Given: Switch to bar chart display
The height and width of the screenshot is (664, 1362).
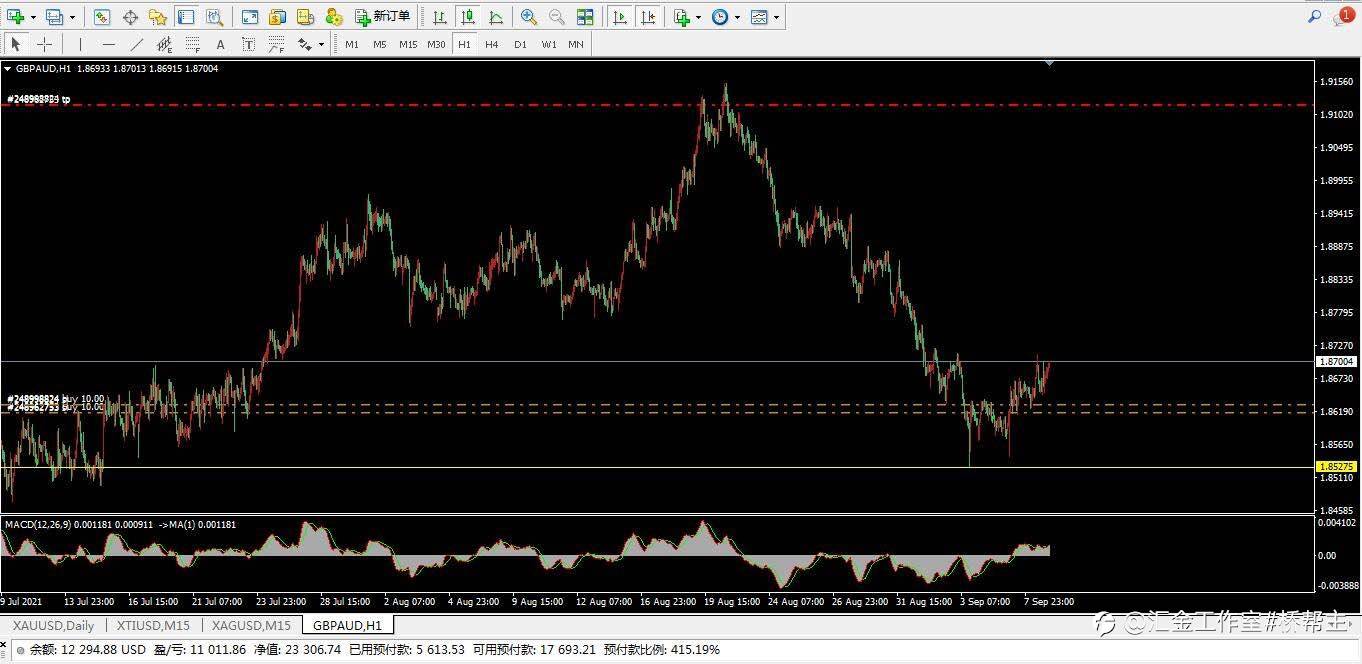Looking at the screenshot, I should tap(439, 17).
